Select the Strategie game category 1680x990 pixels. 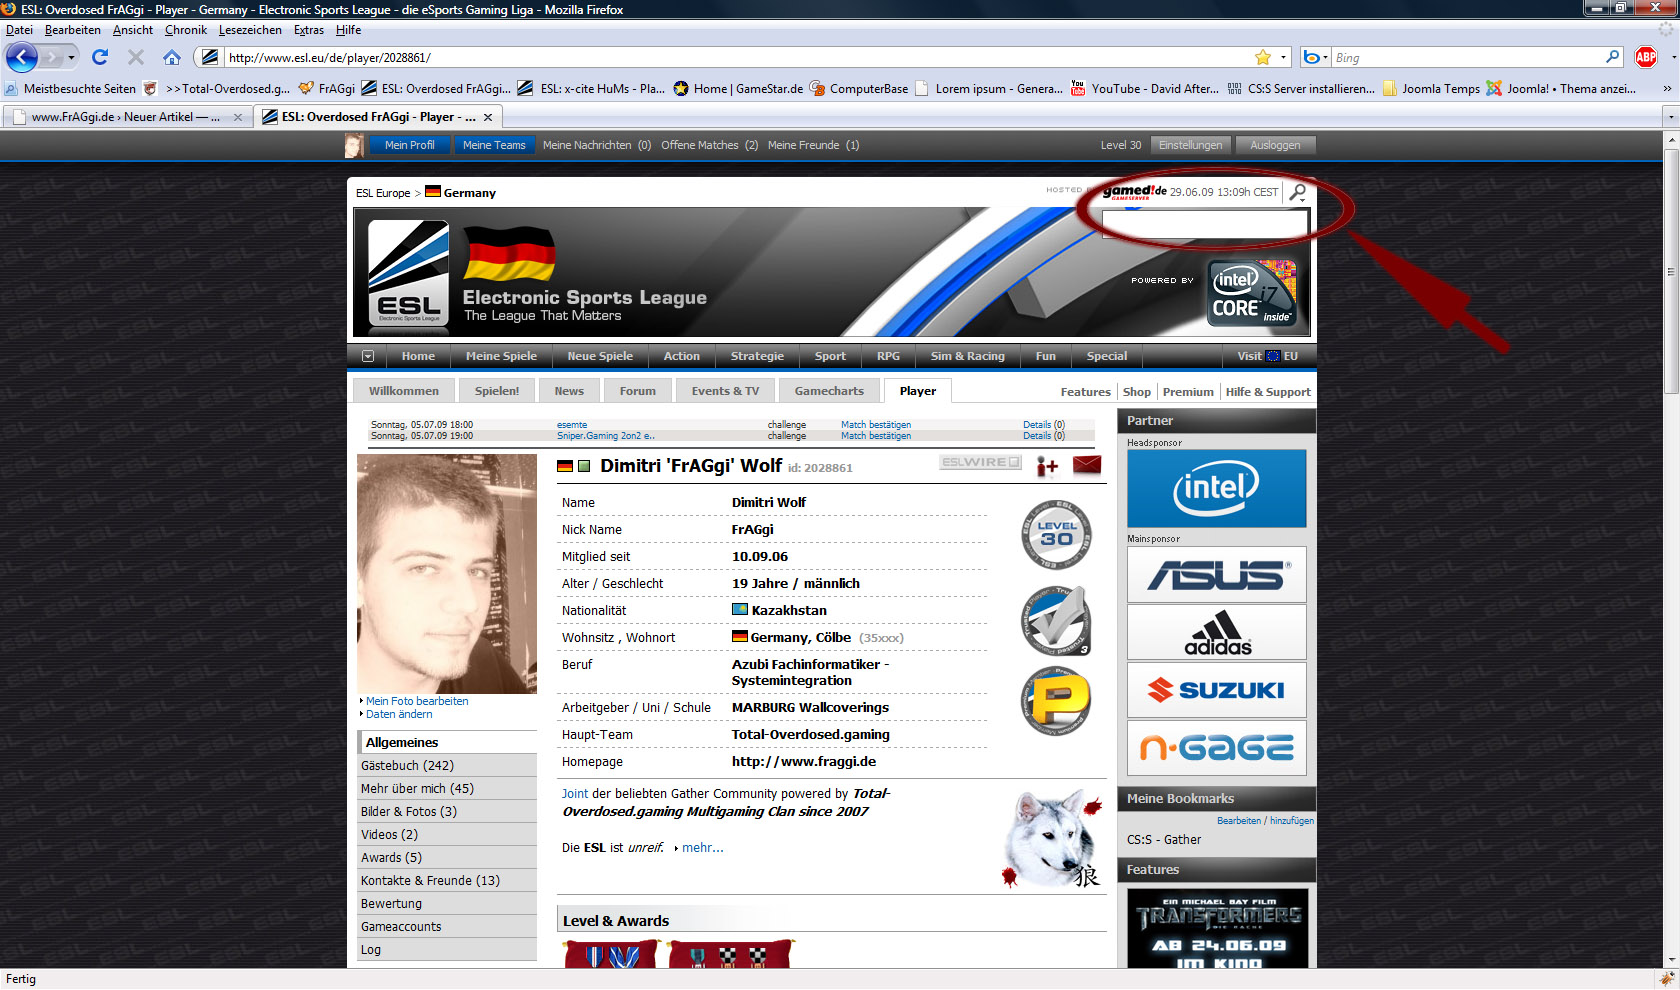pos(757,356)
